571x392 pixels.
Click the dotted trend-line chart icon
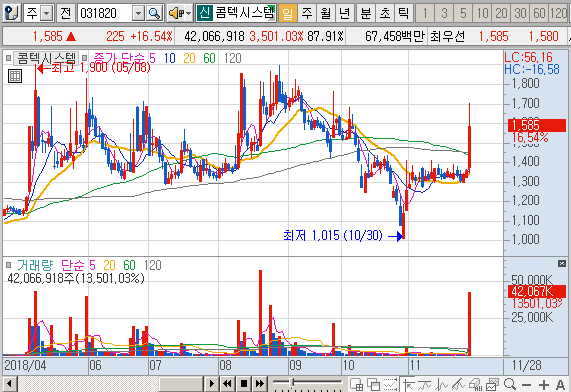[x=390, y=384]
